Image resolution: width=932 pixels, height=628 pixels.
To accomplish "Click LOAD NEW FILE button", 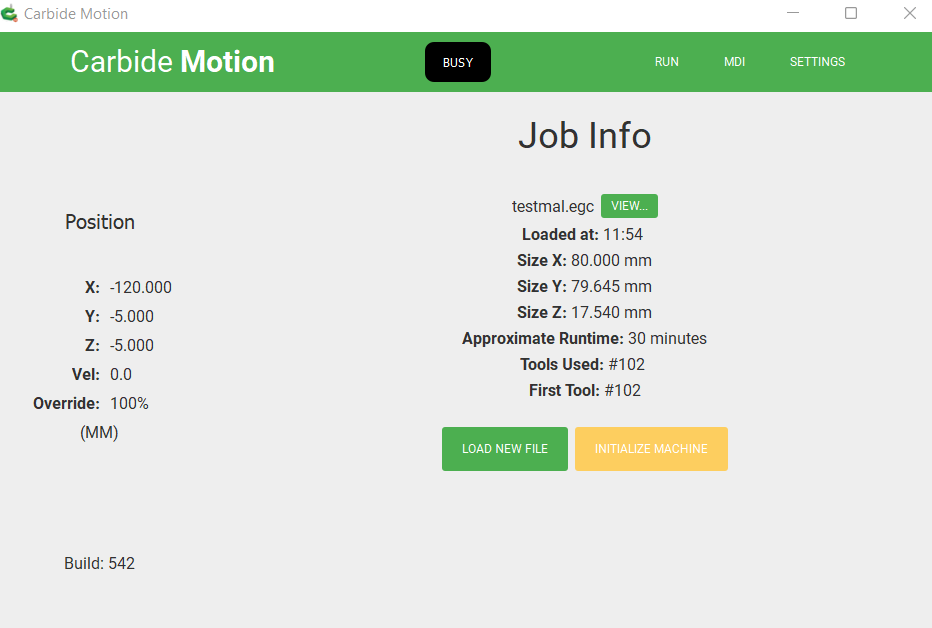I will coord(505,449).
